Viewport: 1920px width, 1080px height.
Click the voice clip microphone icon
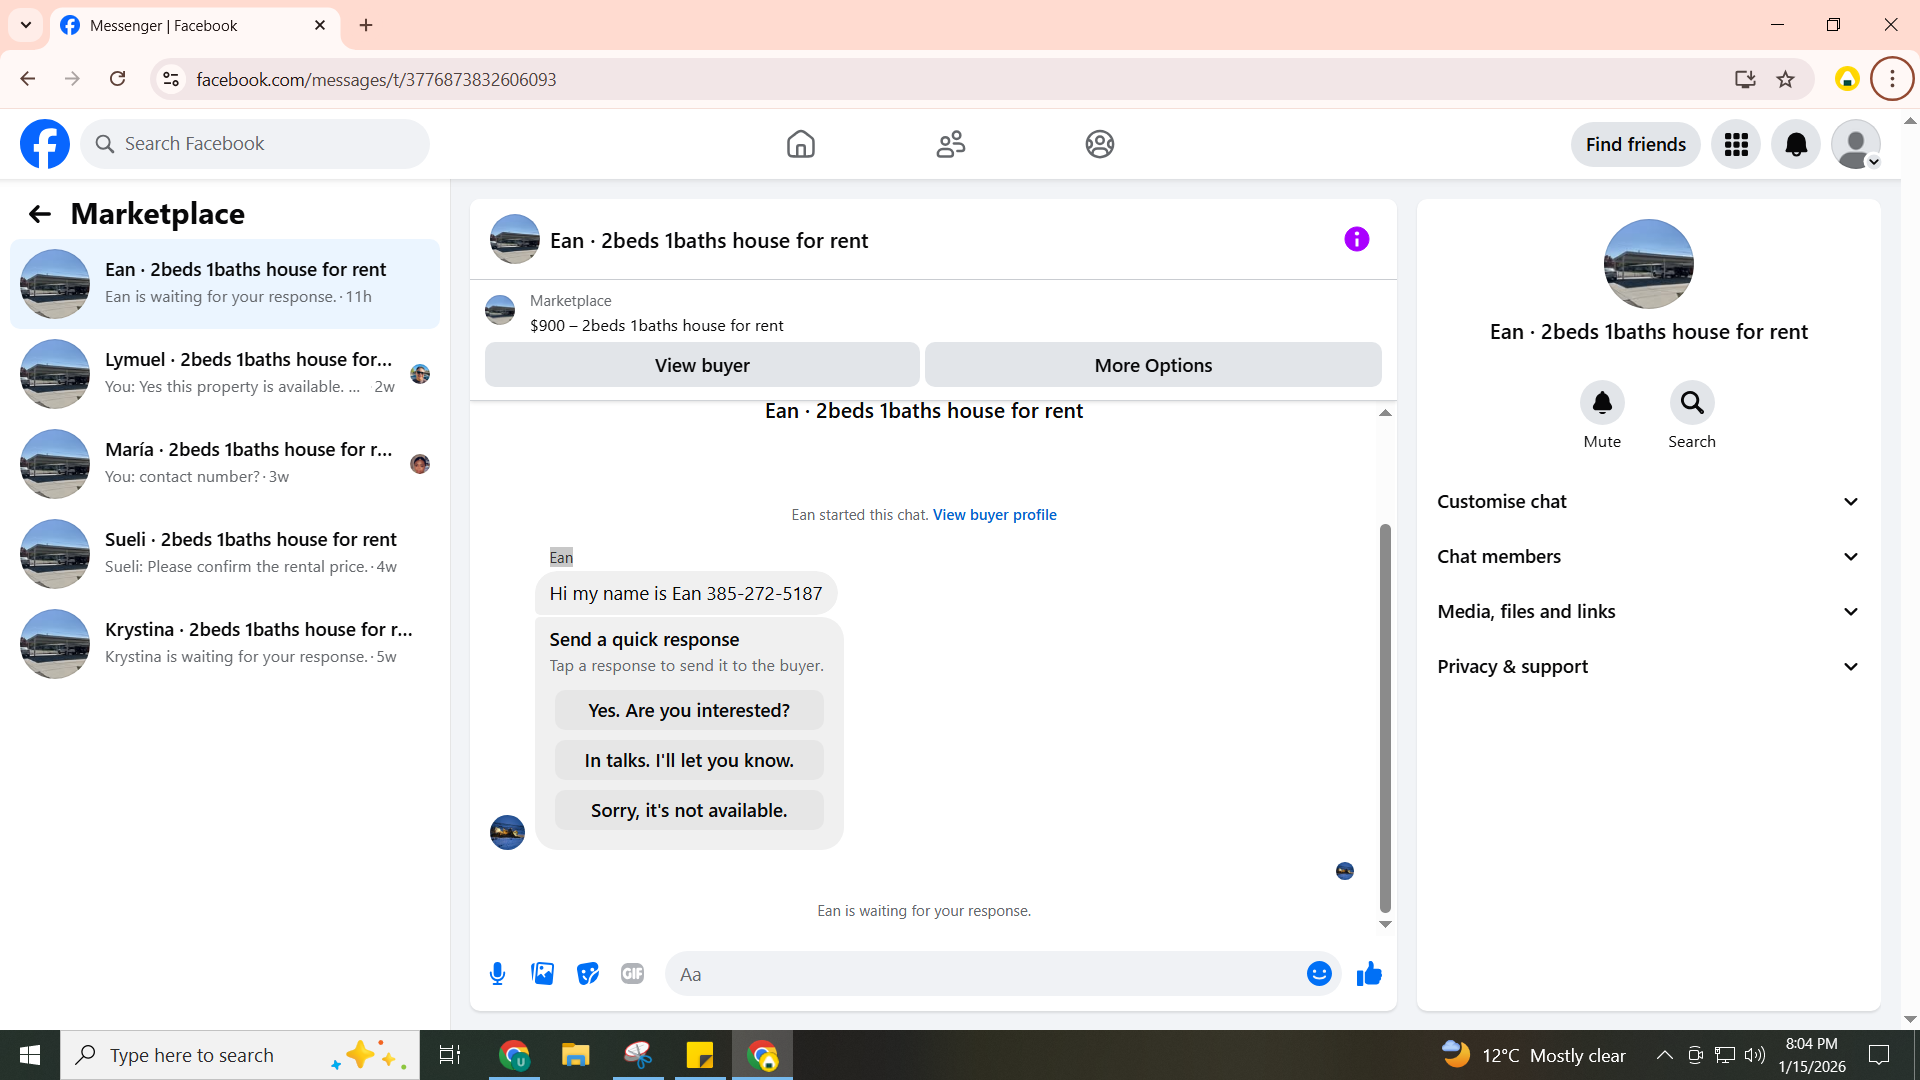(497, 974)
